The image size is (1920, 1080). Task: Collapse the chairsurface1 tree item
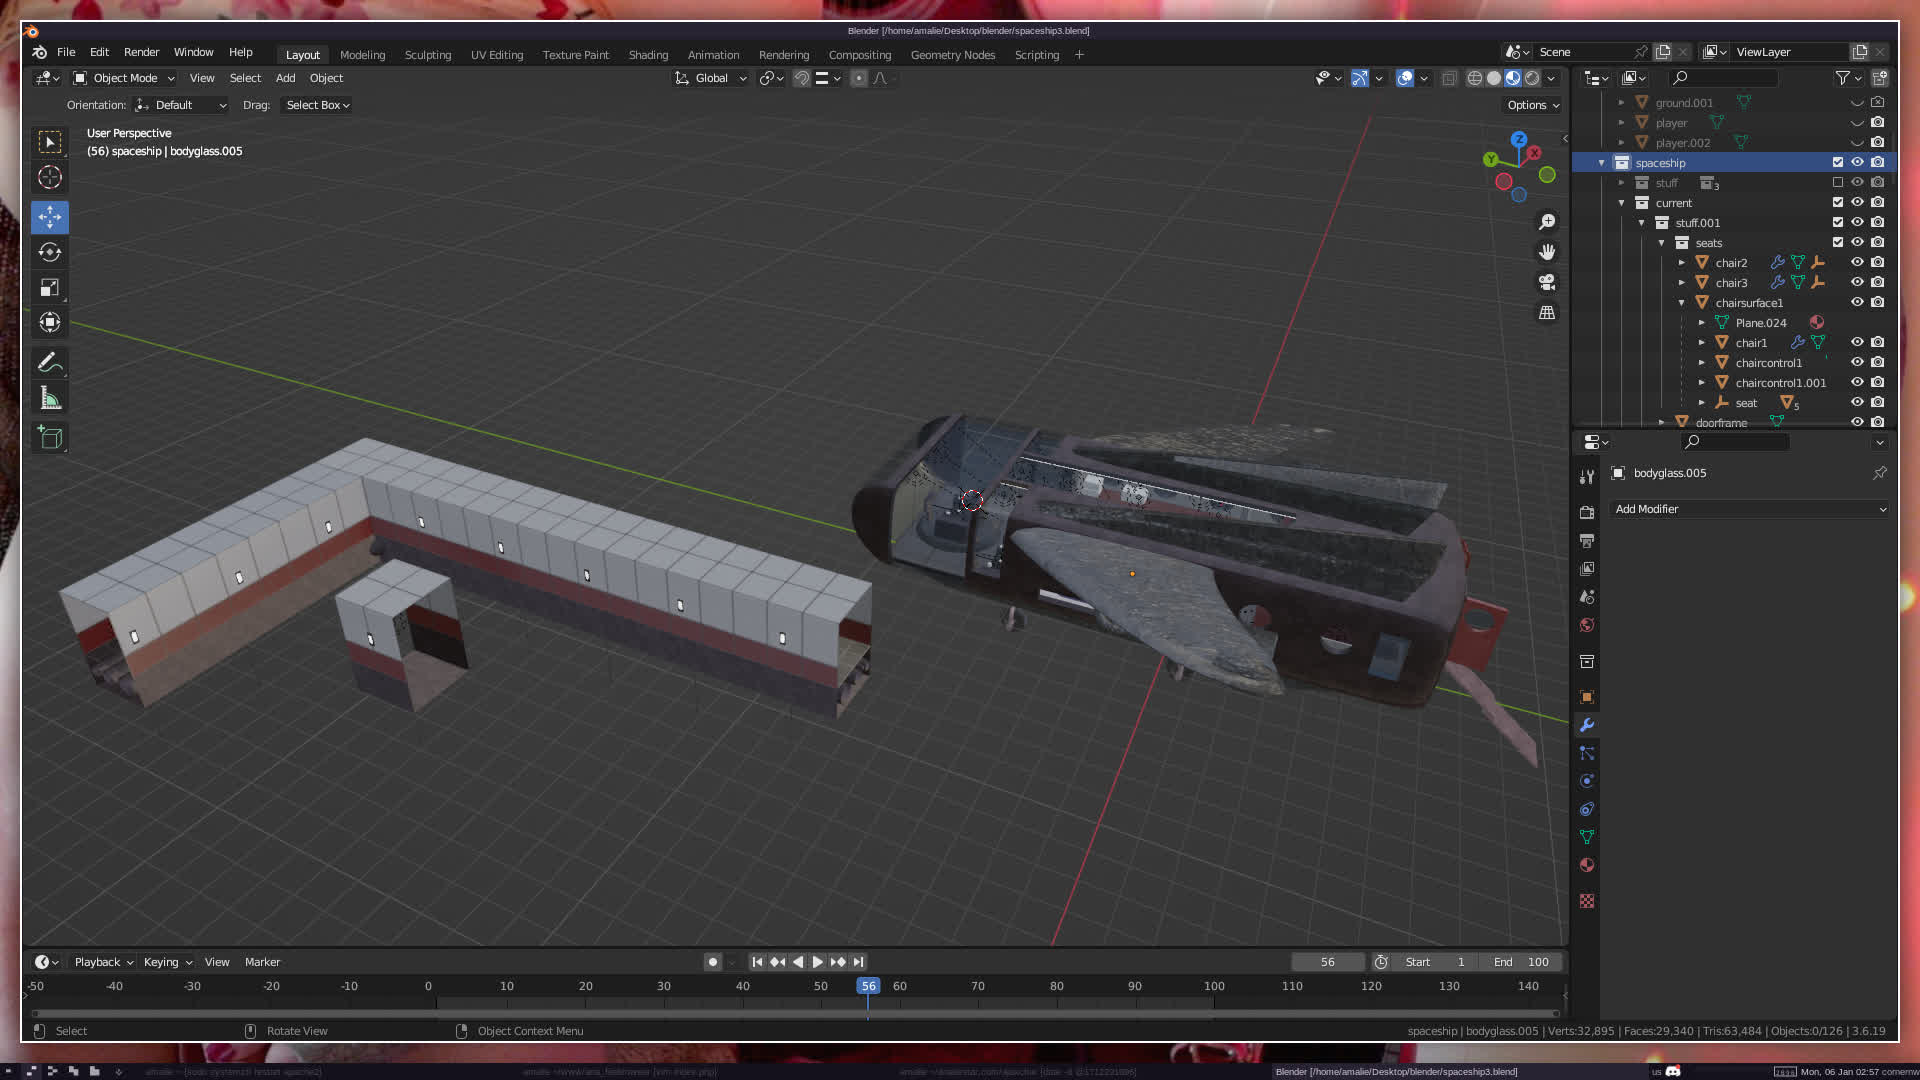coord(1681,302)
